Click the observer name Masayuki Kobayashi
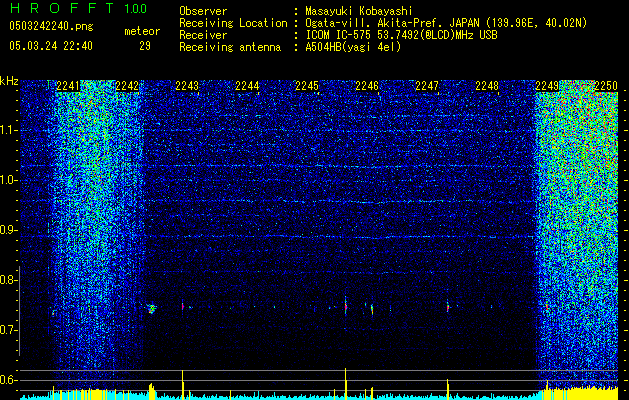The image size is (629, 400). [359, 11]
